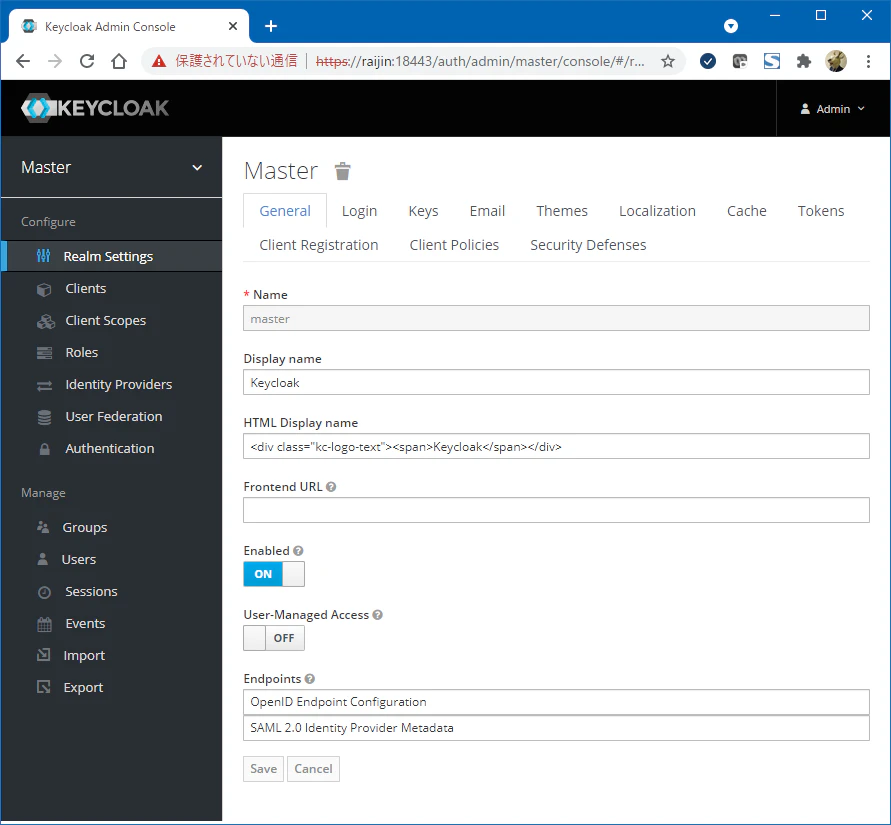Click the Authentication lock icon
The height and width of the screenshot is (825, 891).
pos(44,449)
